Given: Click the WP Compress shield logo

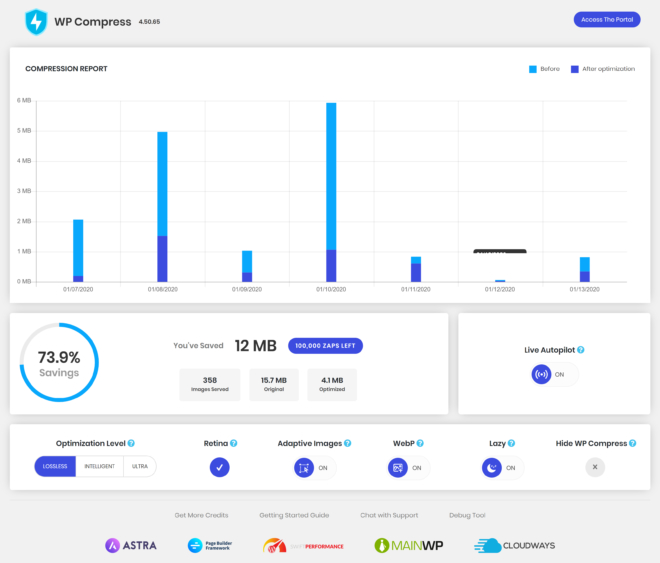Looking at the screenshot, I should [x=36, y=21].
